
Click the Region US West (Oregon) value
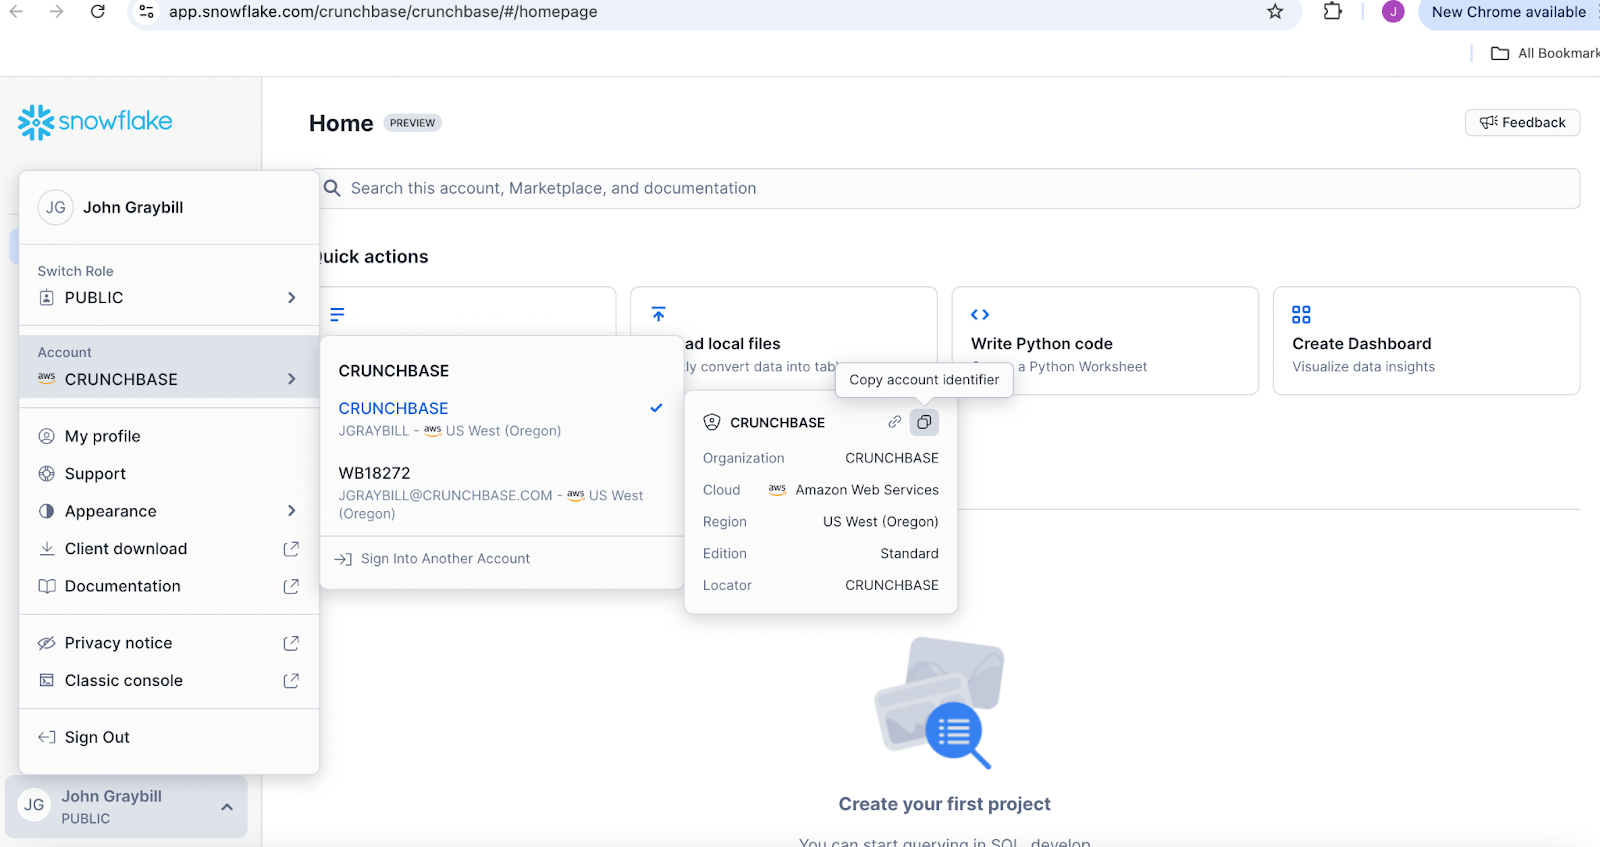pyautogui.click(x=881, y=522)
